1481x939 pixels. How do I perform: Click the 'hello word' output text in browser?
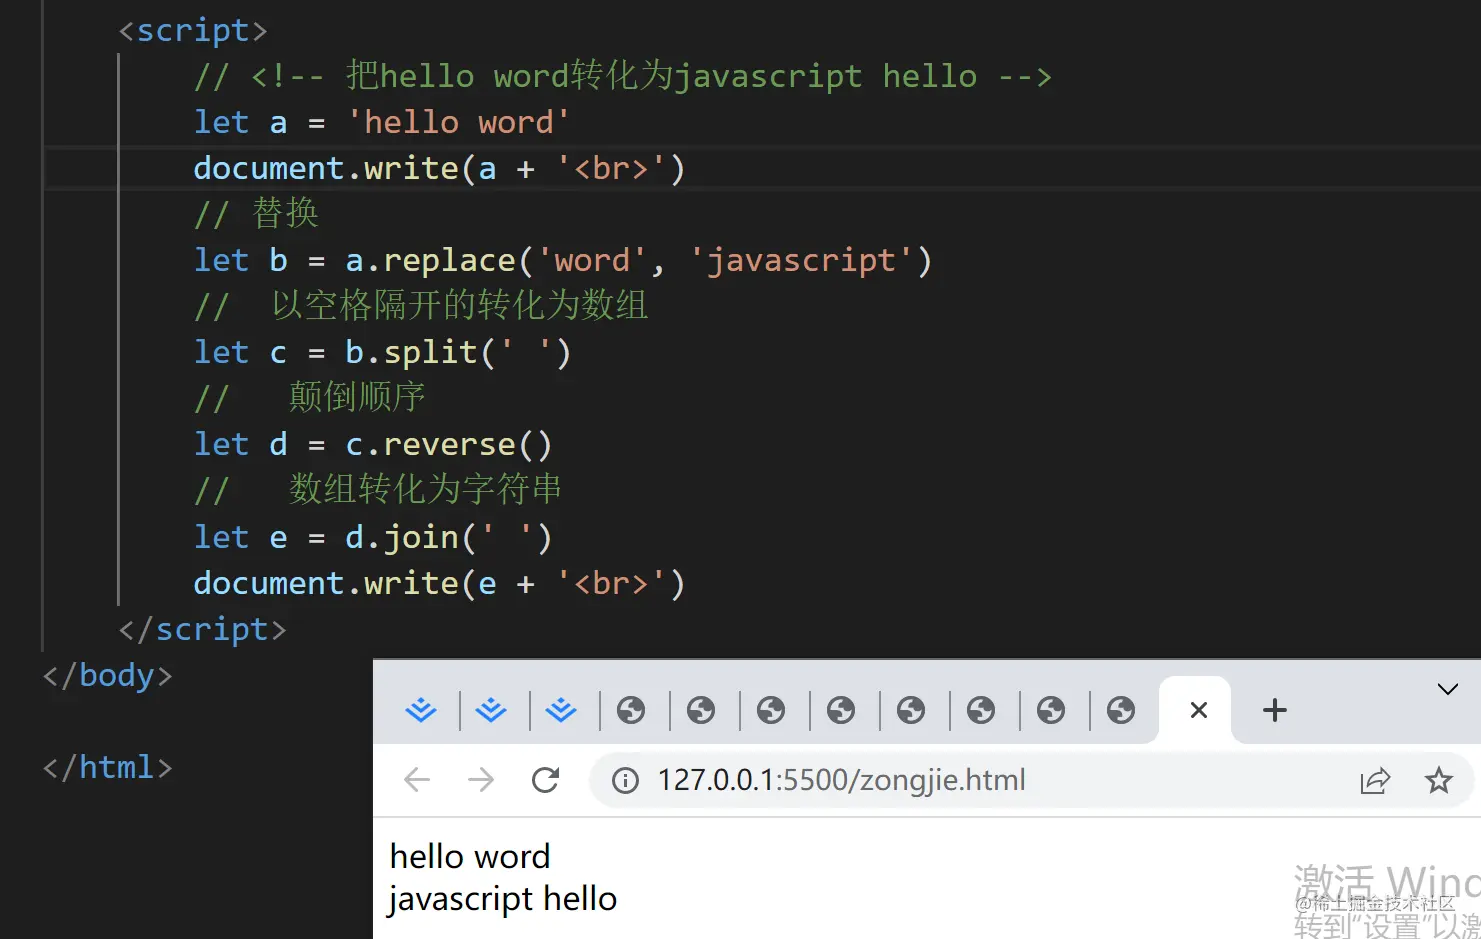point(470,857)
